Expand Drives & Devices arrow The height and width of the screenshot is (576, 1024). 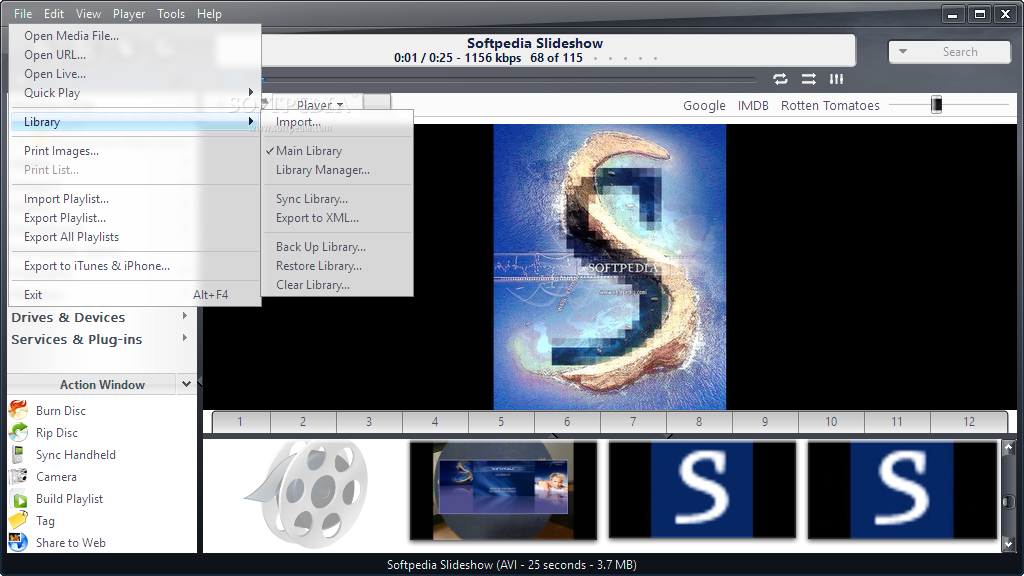coord(185,316)
